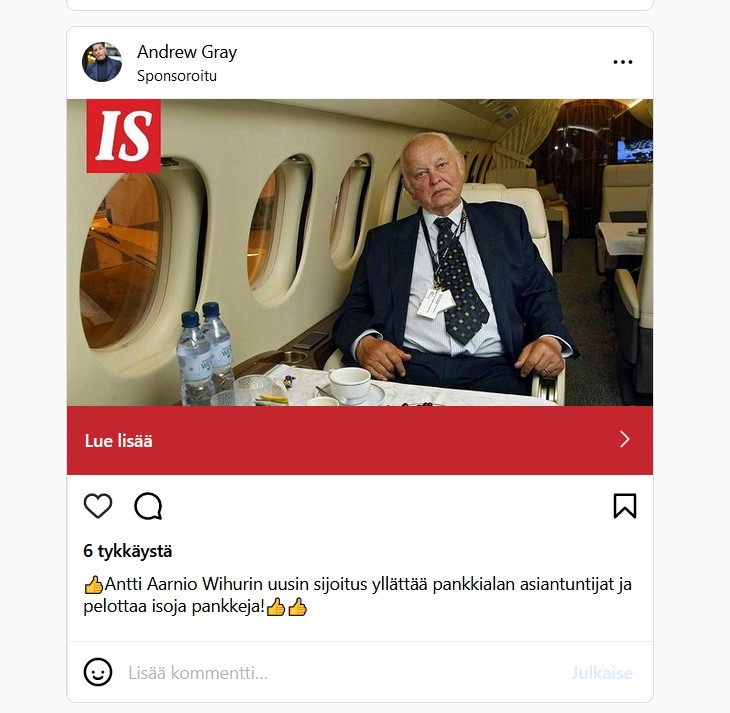This screenshot has height=713, width=730.
Task: Click the arrow chevron on the red banner
Action: click(x=625, y=439)
